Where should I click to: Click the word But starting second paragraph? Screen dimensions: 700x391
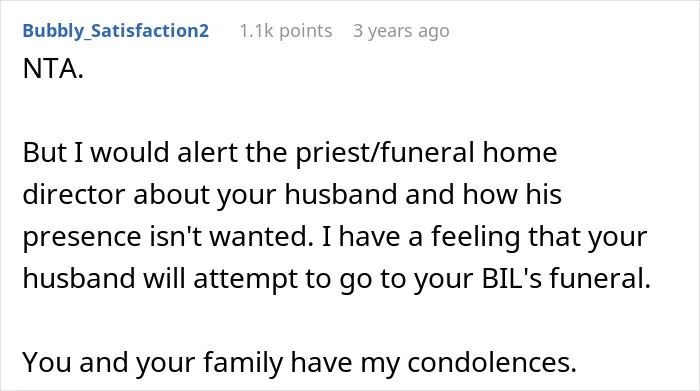(x=45, y=153)
